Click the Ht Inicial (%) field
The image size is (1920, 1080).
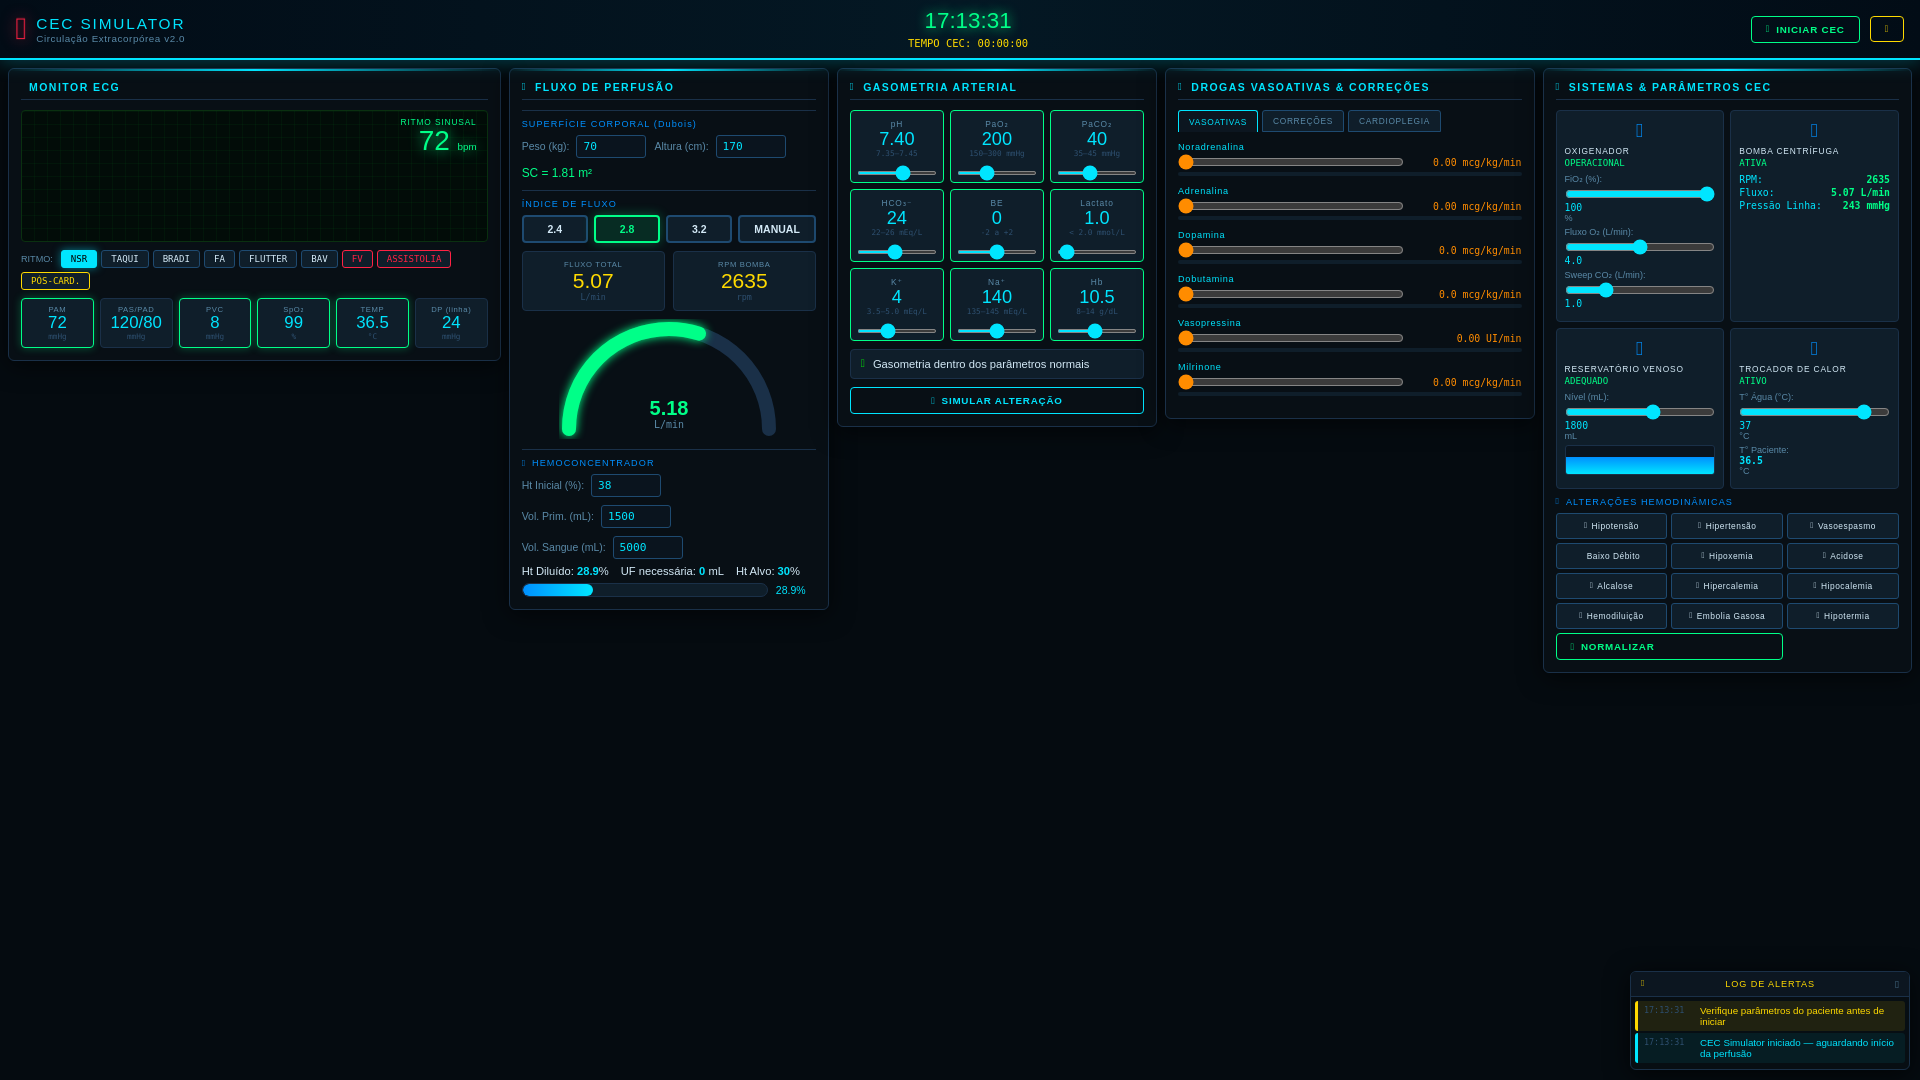(x=626, y=486)
